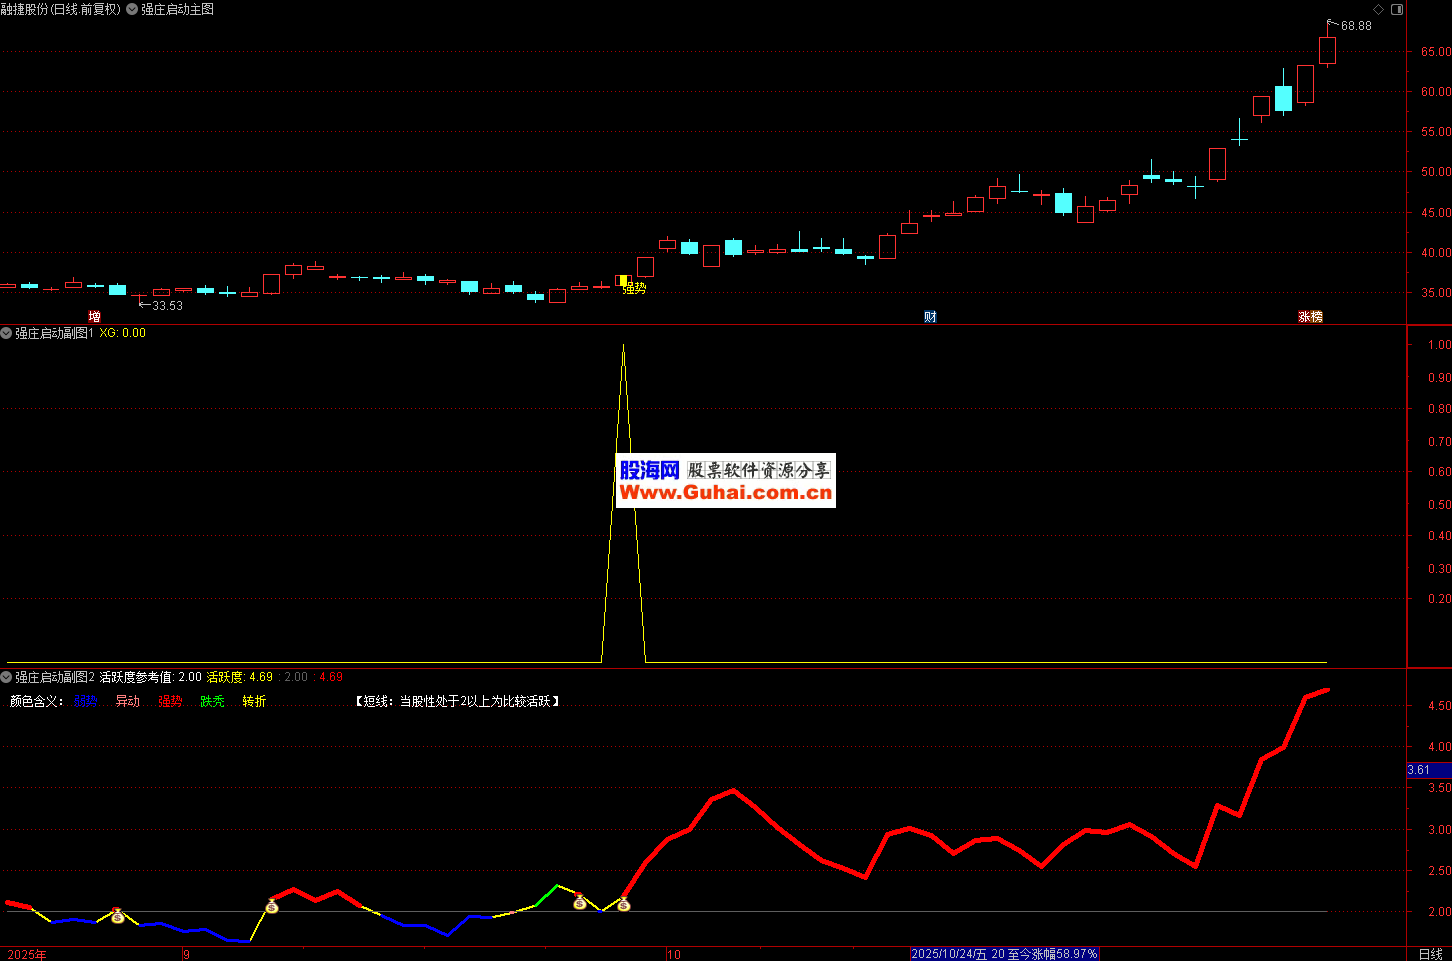Click the 2025/10/24 涨幅 status text
This screenshot has width=1452, height=961.
click(1004, 954)
